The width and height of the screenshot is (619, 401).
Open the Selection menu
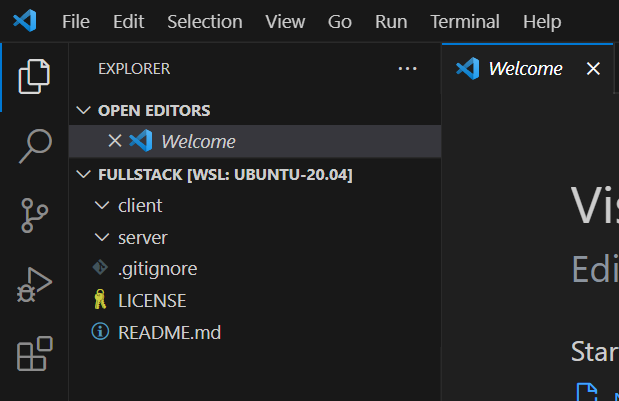tap(205, 21)
